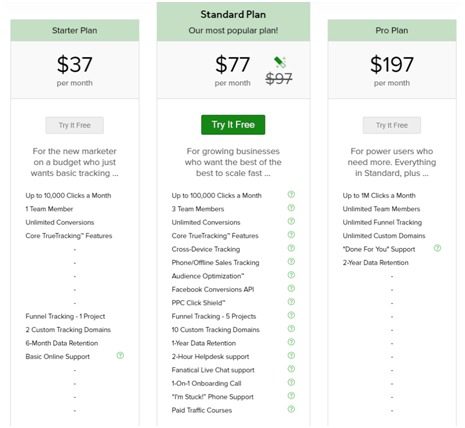Click help icon for "Done For You" Support

click(437, 248)
